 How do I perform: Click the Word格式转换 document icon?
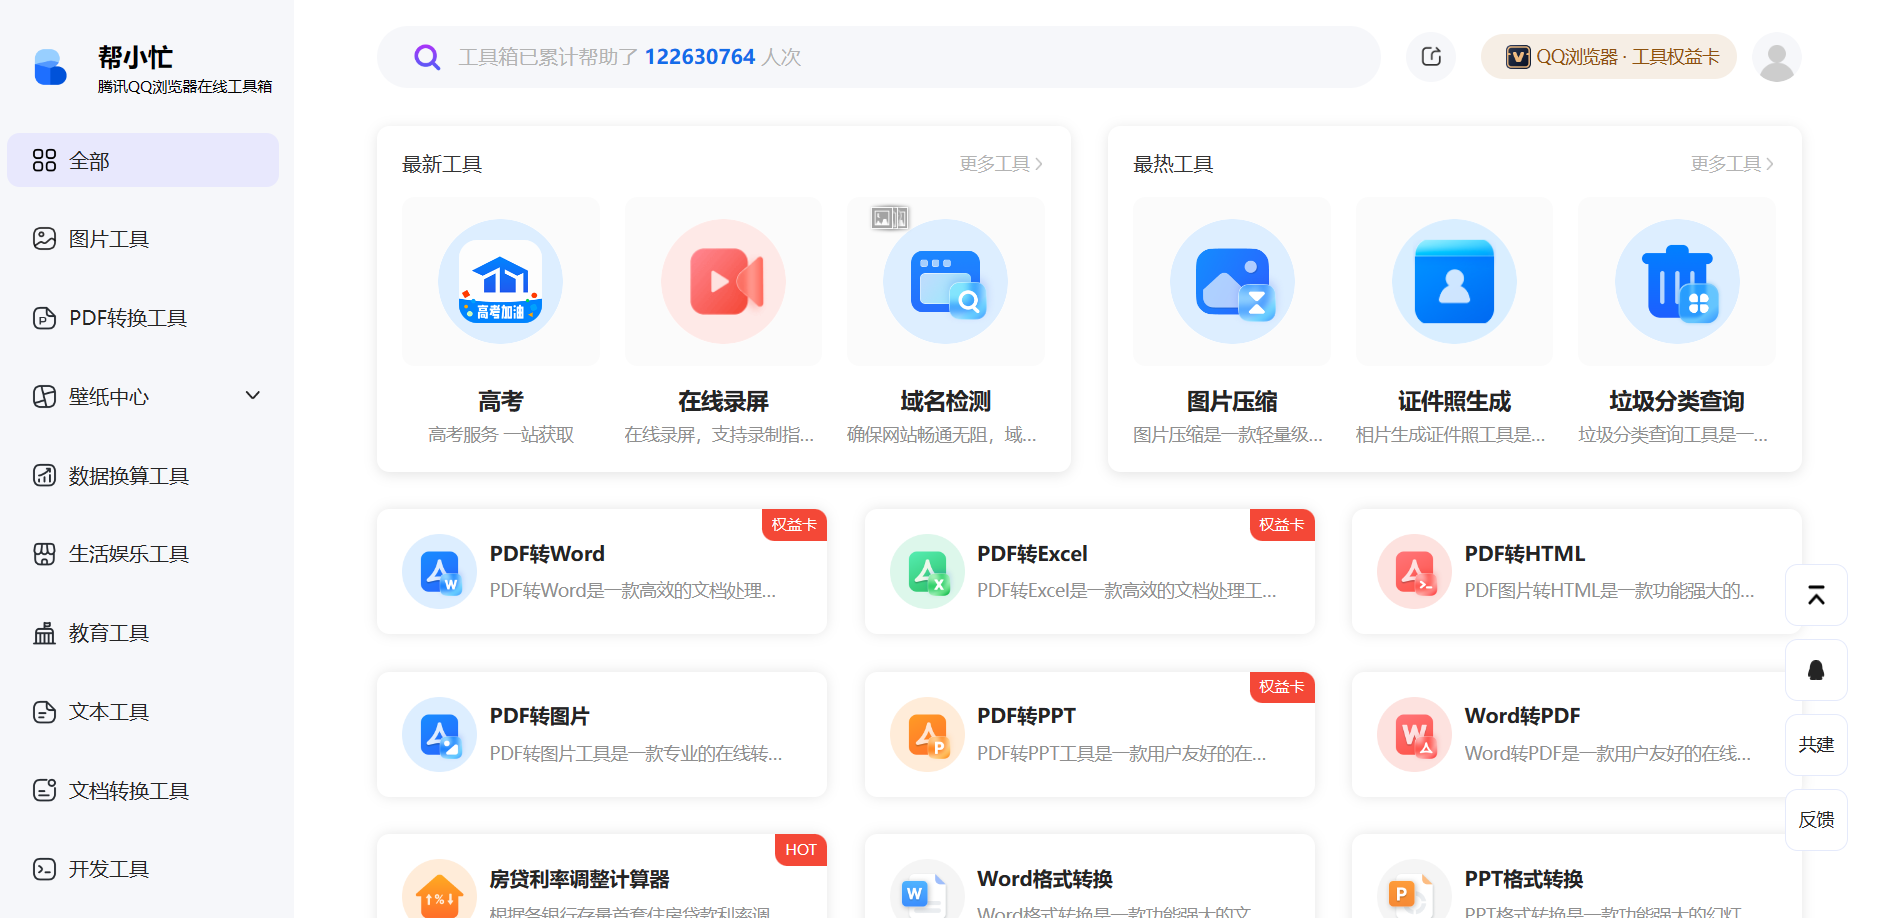pyautogui.click(x=927, y=889)
